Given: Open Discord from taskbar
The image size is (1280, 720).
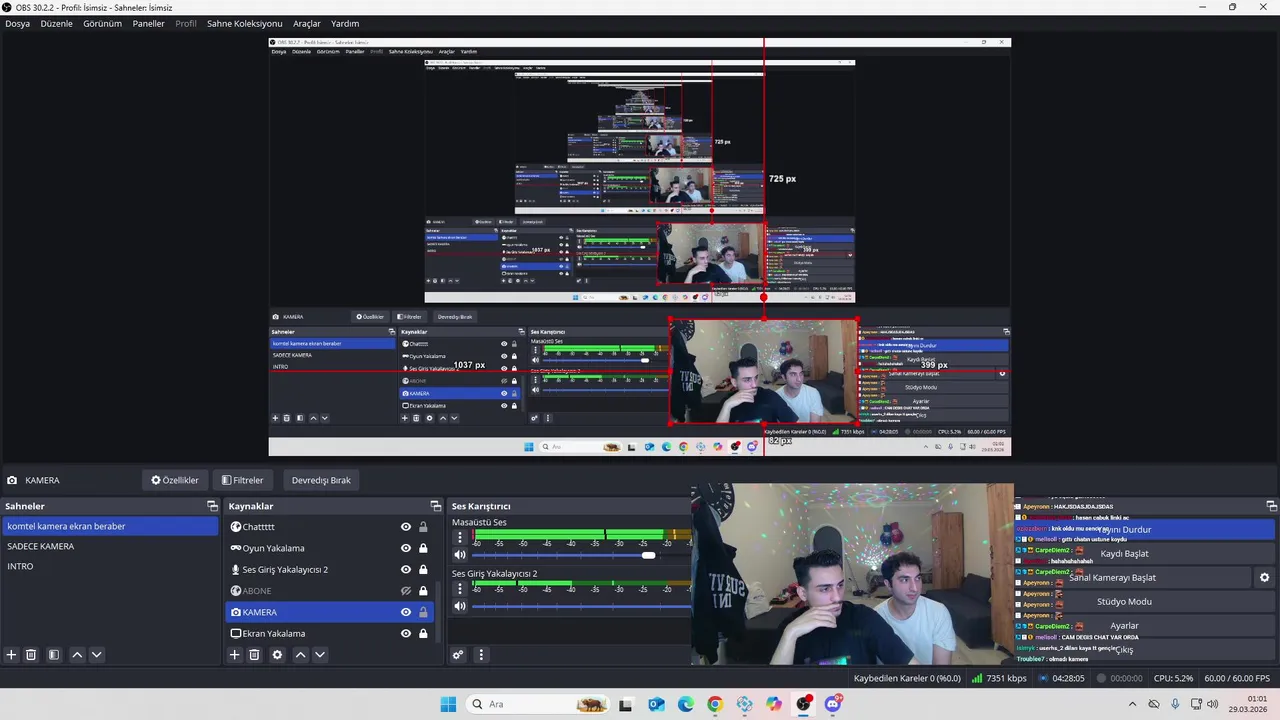Looking at the screenshot, I should coord(833,704).
